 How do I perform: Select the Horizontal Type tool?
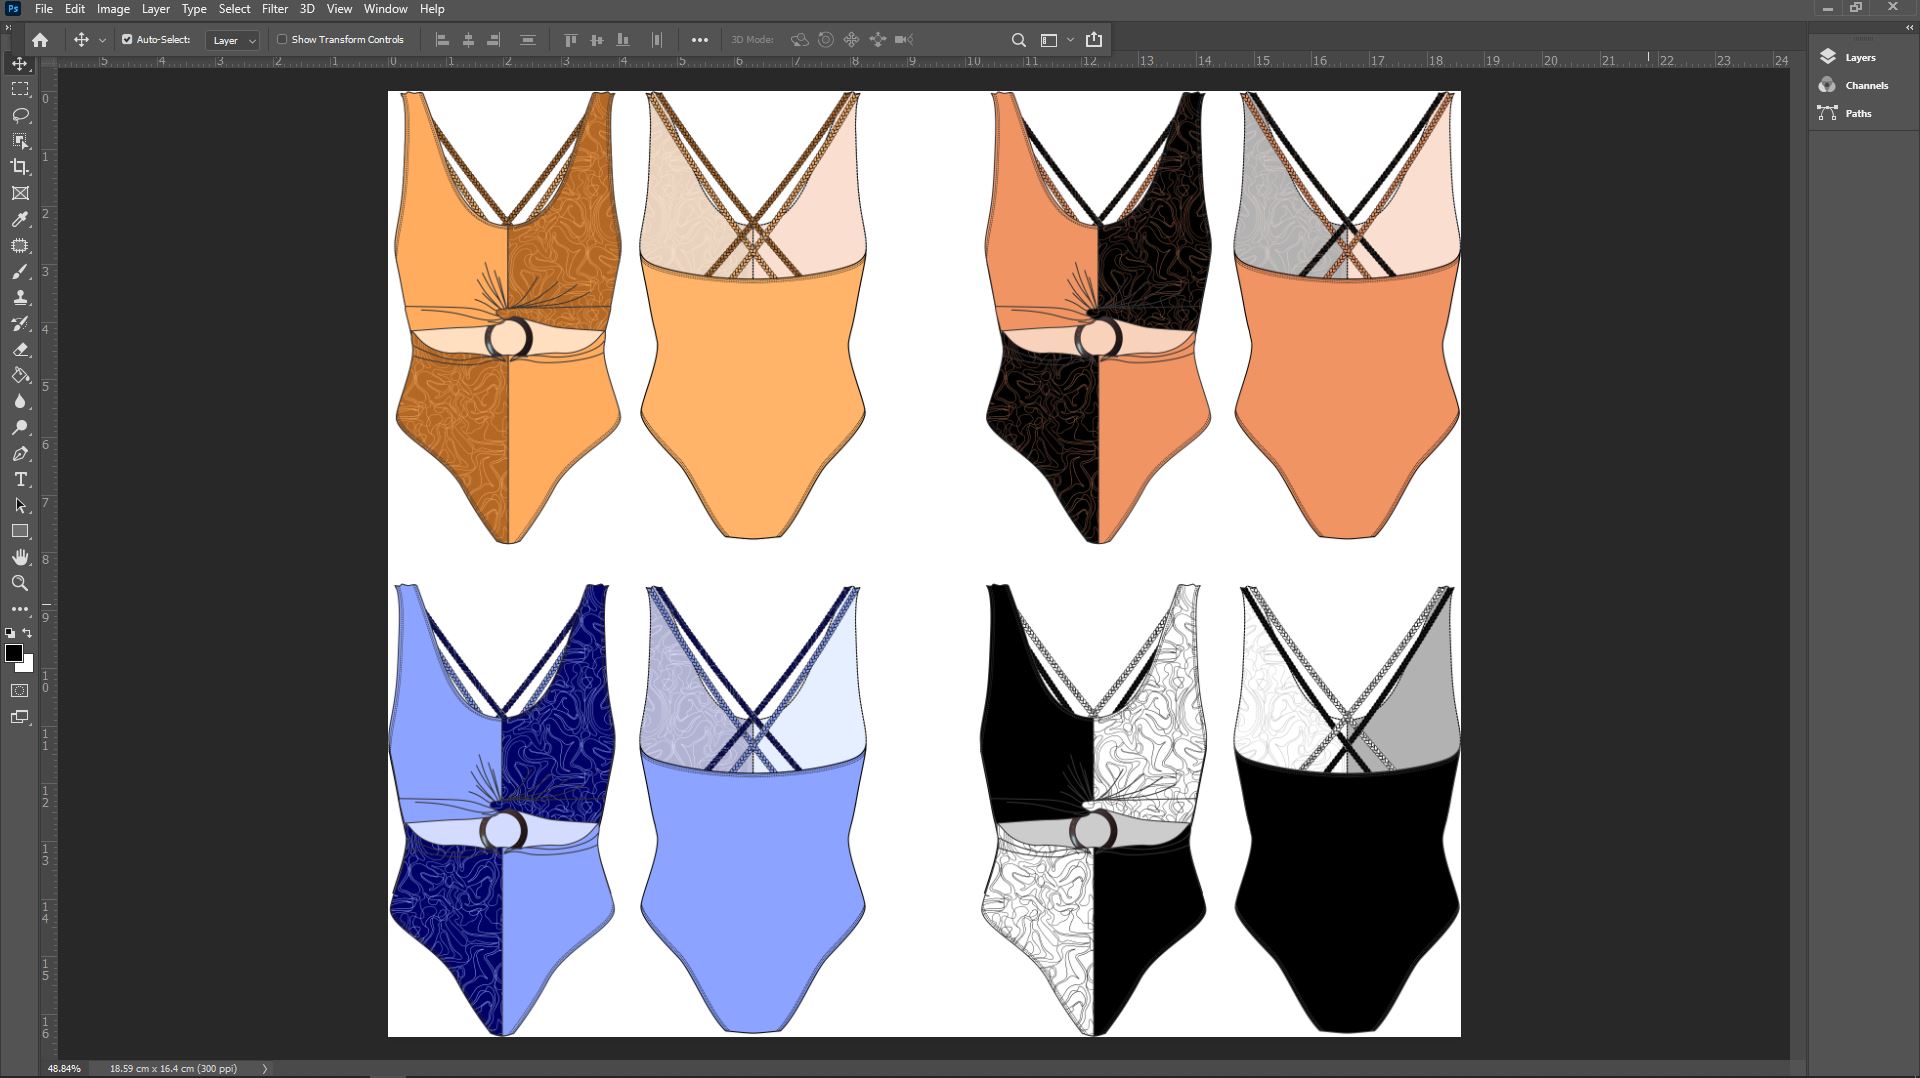pos(20,480)
